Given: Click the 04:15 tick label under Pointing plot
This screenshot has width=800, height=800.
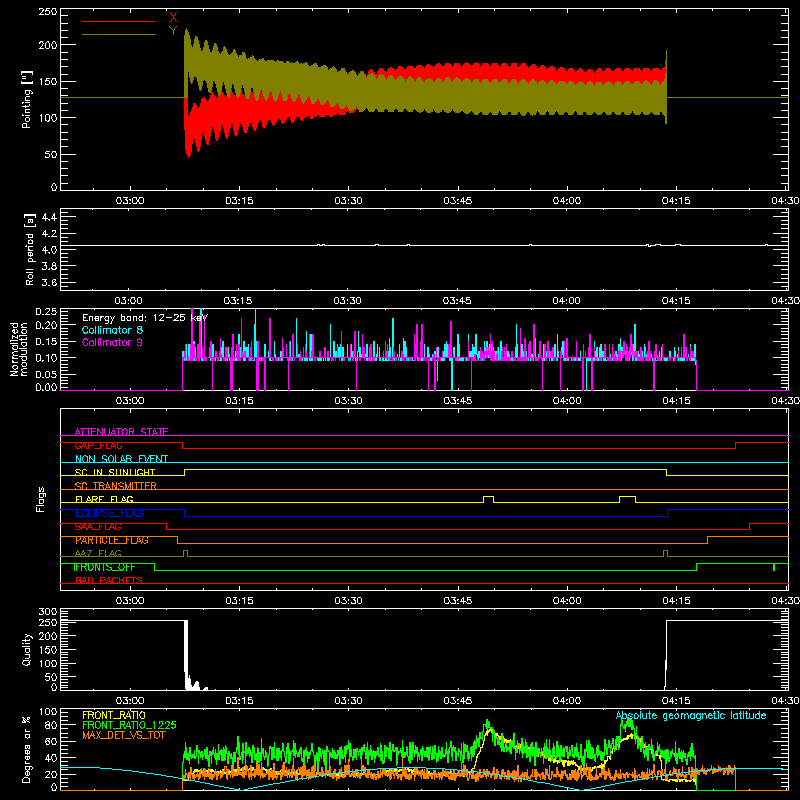Looking at the screenshot, I should pyautogui.click(x=676, y=201).
